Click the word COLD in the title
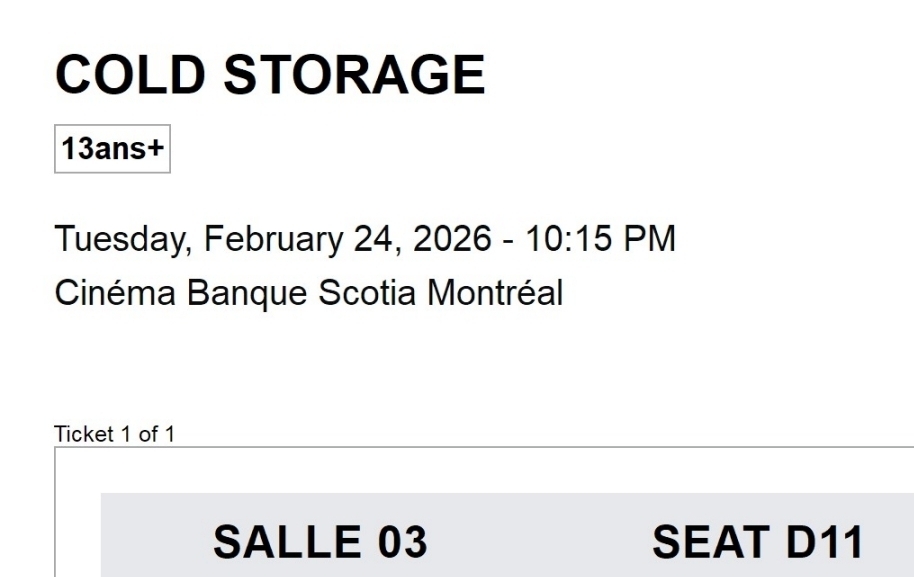This screenshot has width=914, height=577. pos(125,76)
